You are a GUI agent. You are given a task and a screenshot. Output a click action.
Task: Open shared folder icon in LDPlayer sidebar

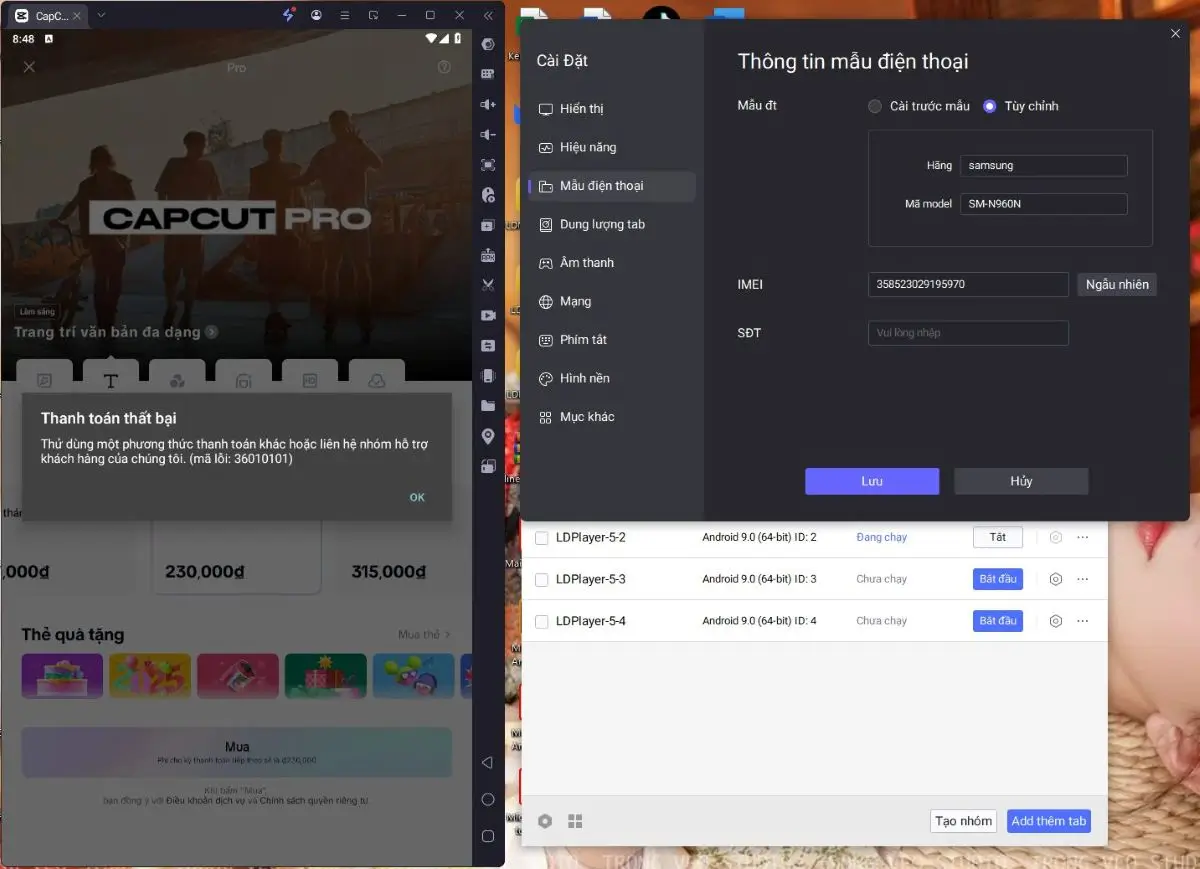(488, 406)
